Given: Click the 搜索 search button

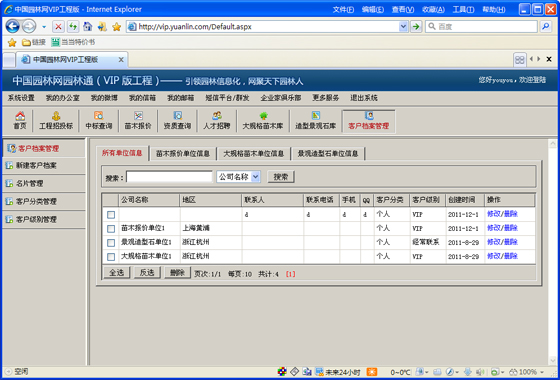Looking at the screenshot, I should pos(281,176).
